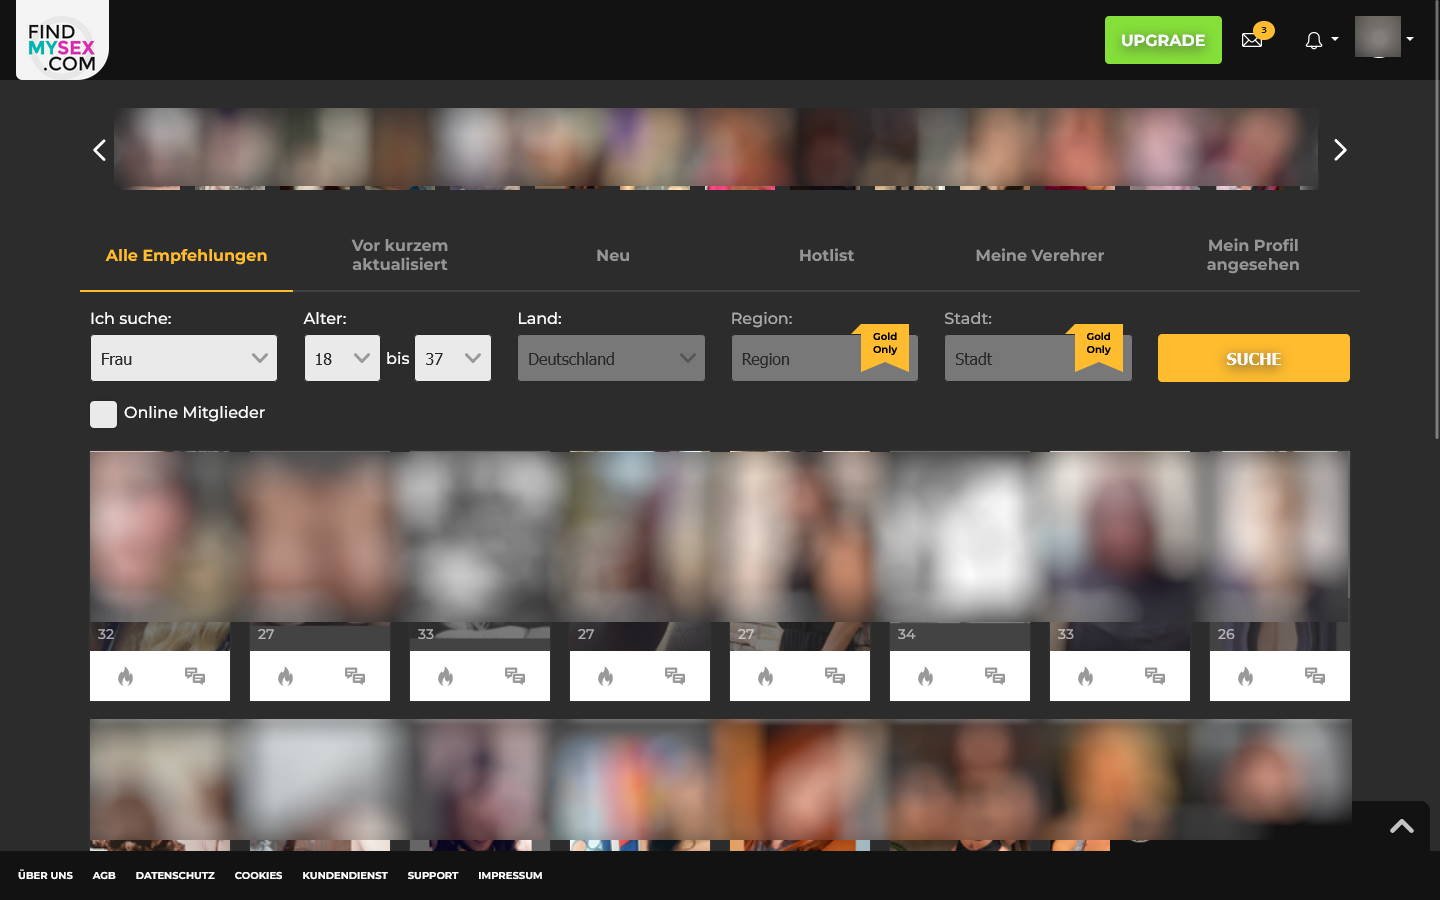Click flame icon on third profile aged 33

(x=445, y=677)
